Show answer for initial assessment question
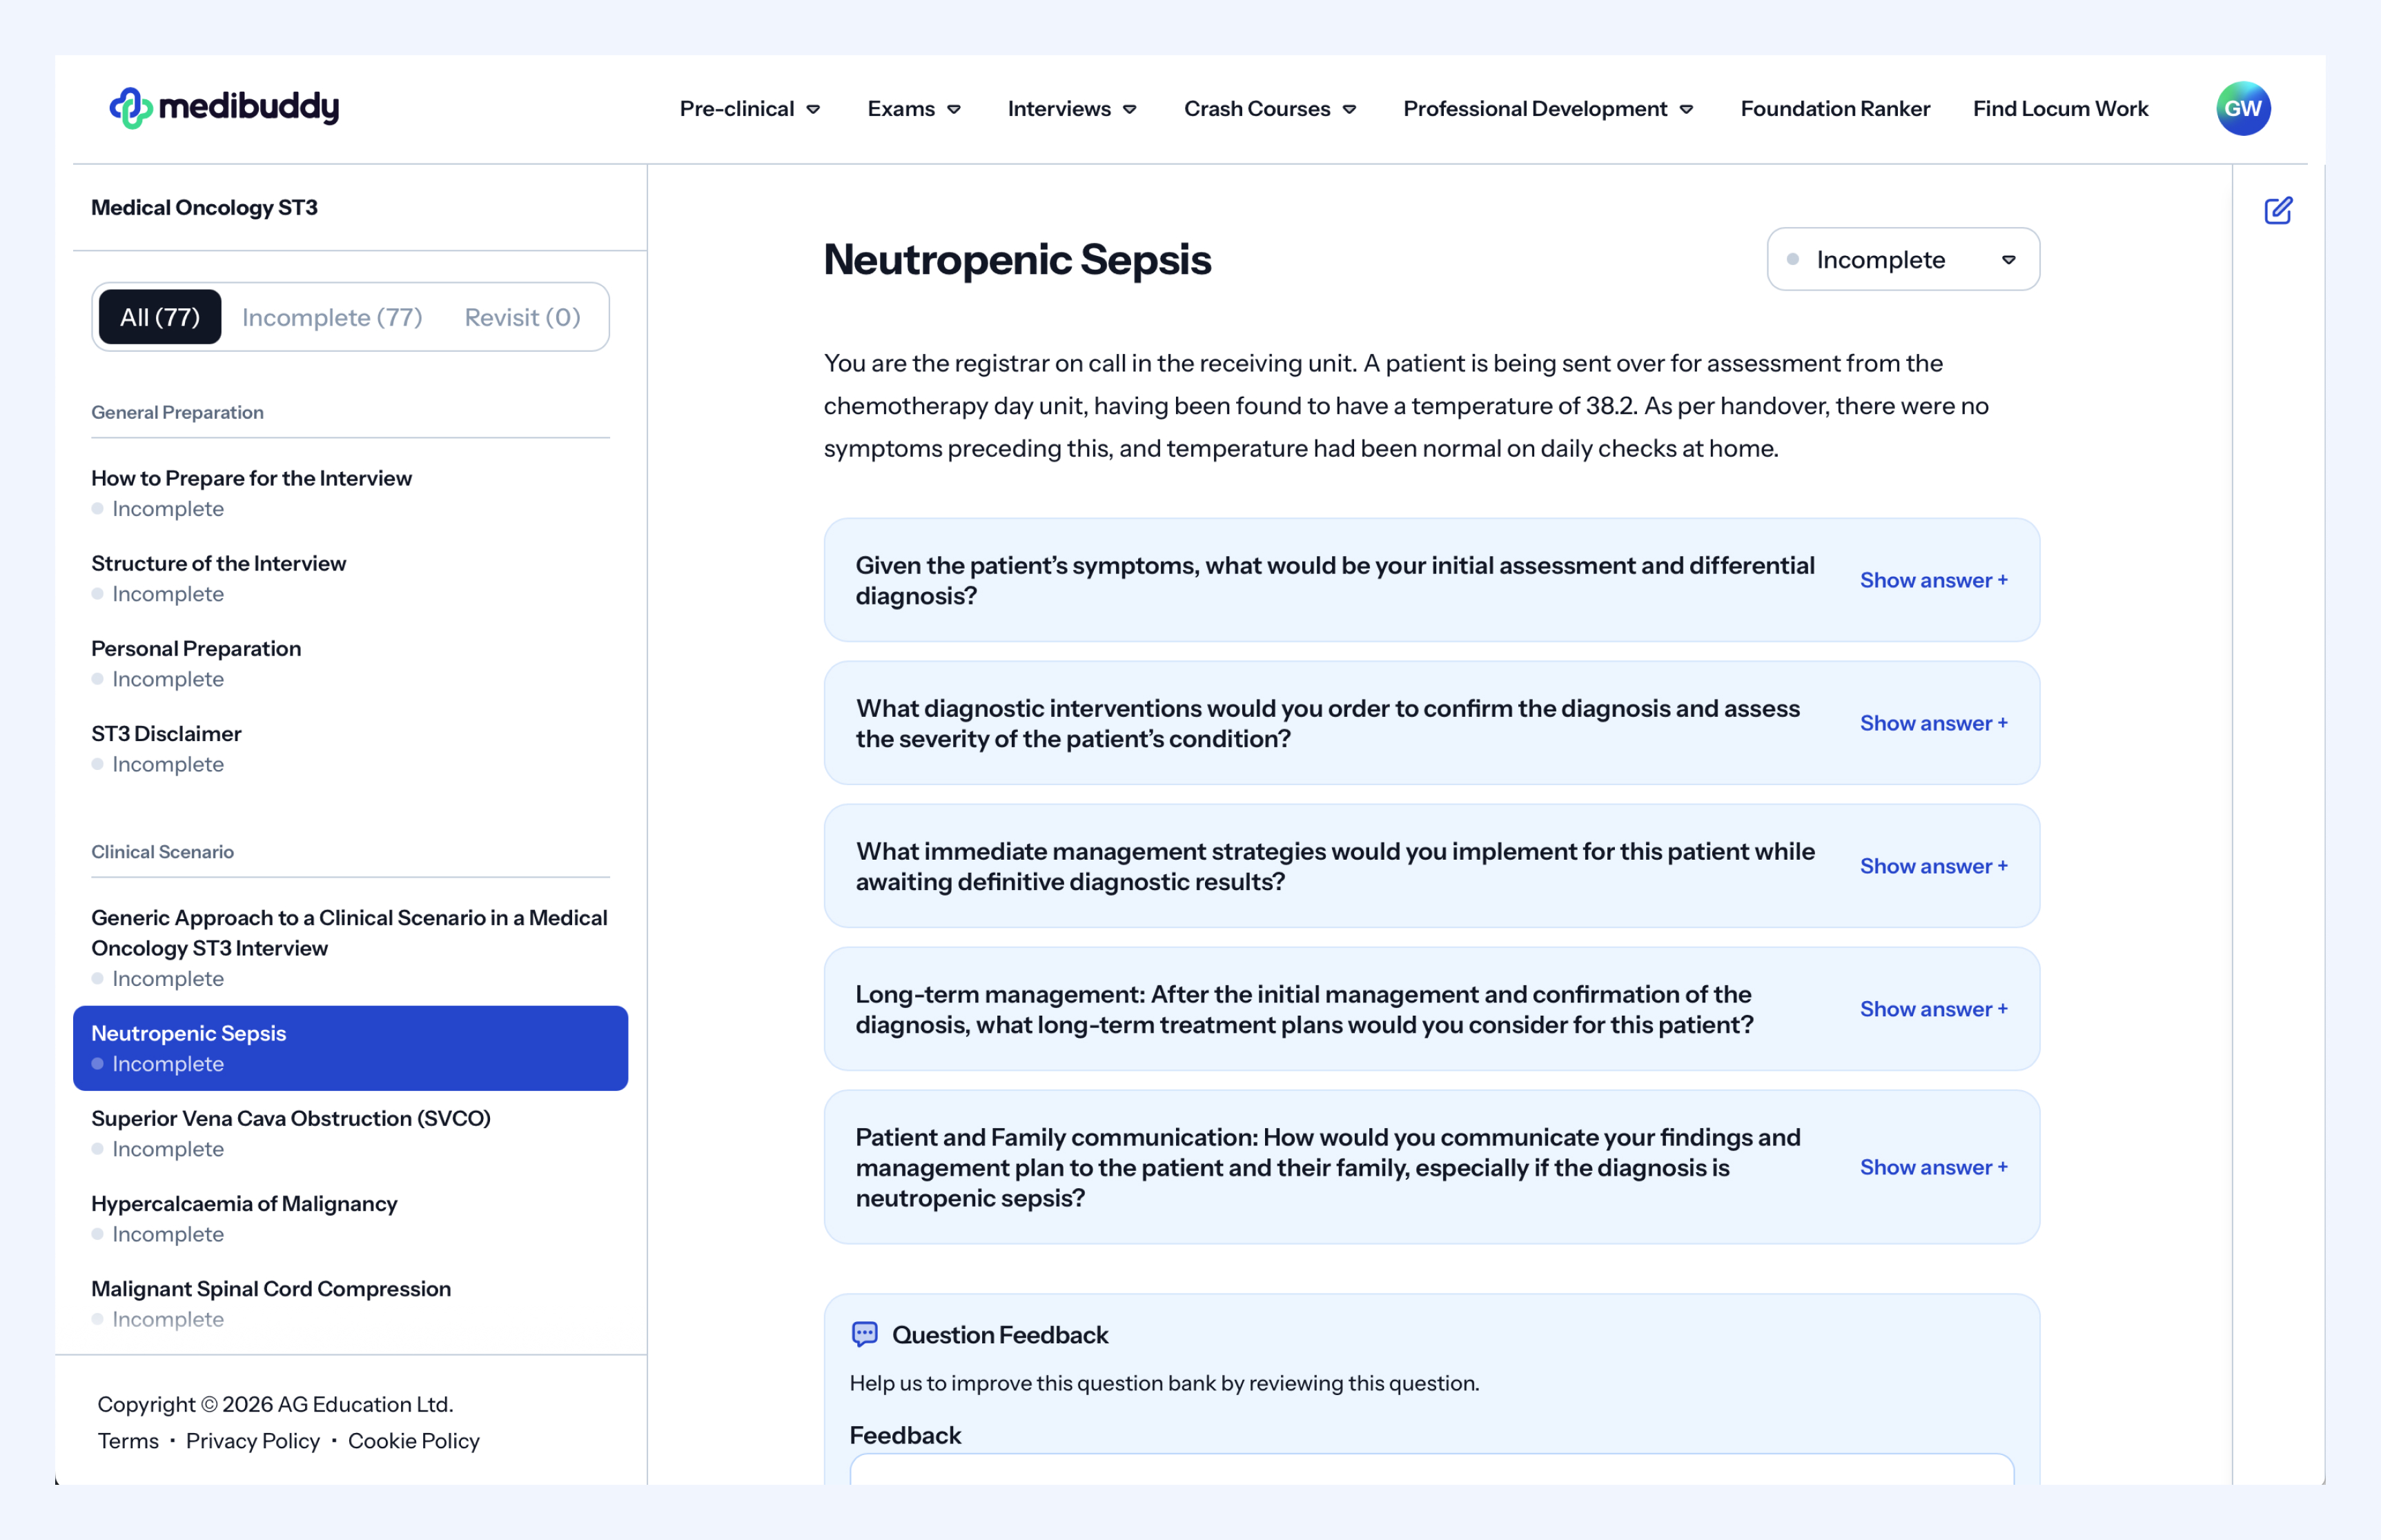This screenshot has height=1540, width=2381. click(1932, 580)
